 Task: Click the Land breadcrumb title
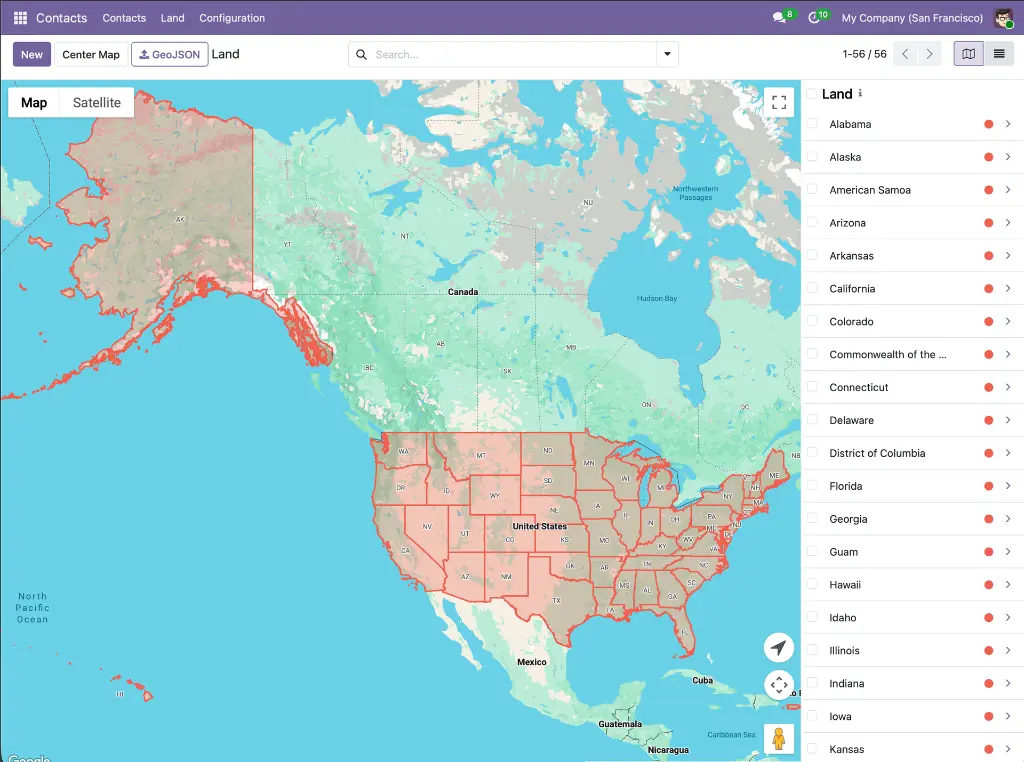click(x=225, y=54)
